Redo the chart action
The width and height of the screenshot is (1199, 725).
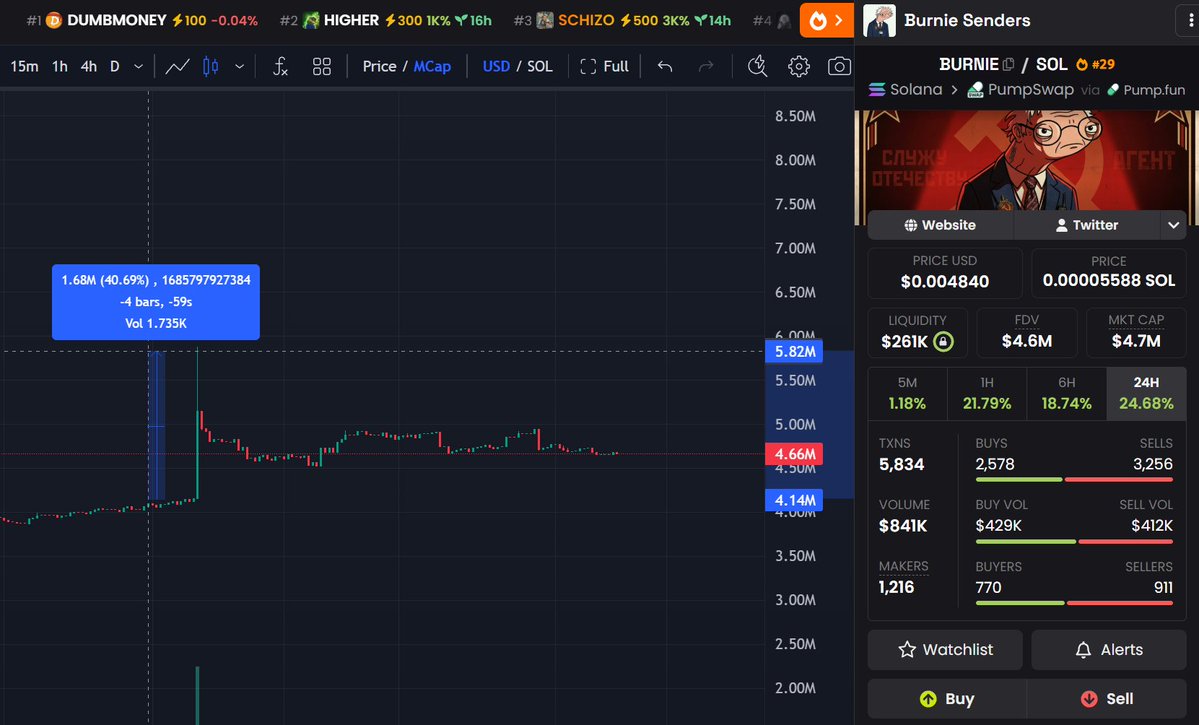[x=706, y=67]
